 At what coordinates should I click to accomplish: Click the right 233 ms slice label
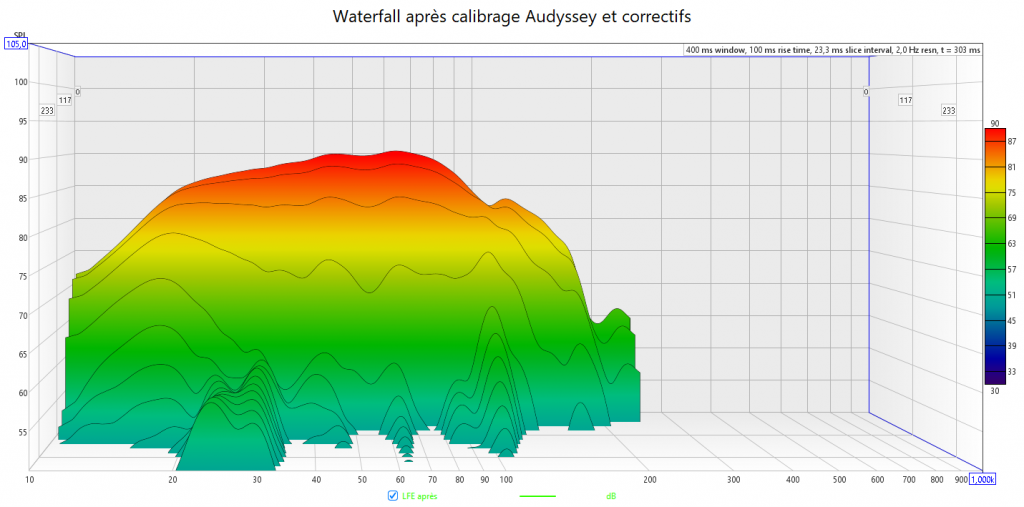click(948, 111)
